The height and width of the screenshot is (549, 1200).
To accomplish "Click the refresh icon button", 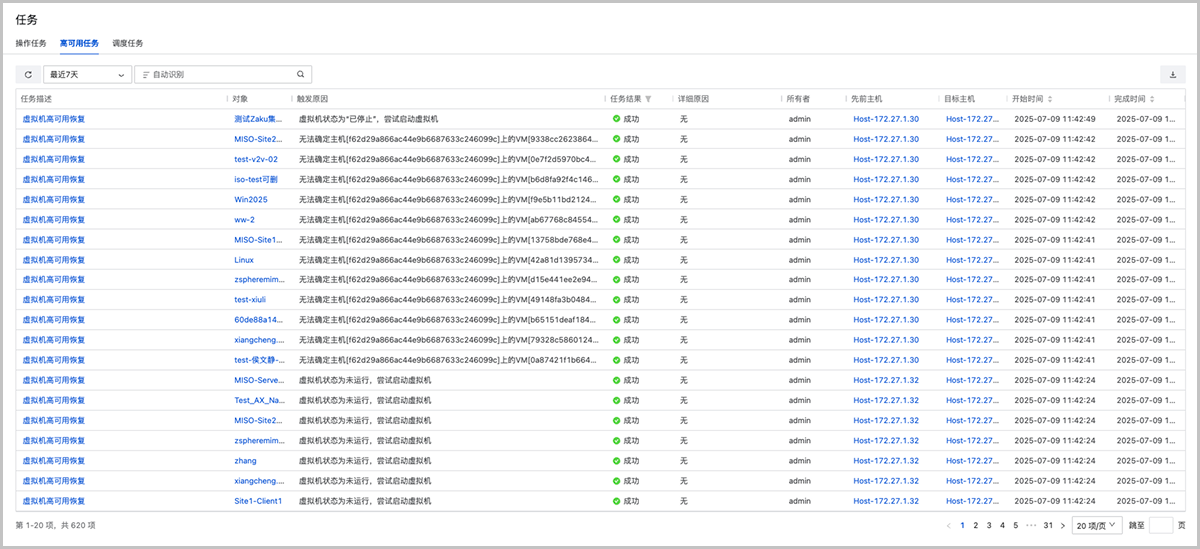I will [28, 75].
